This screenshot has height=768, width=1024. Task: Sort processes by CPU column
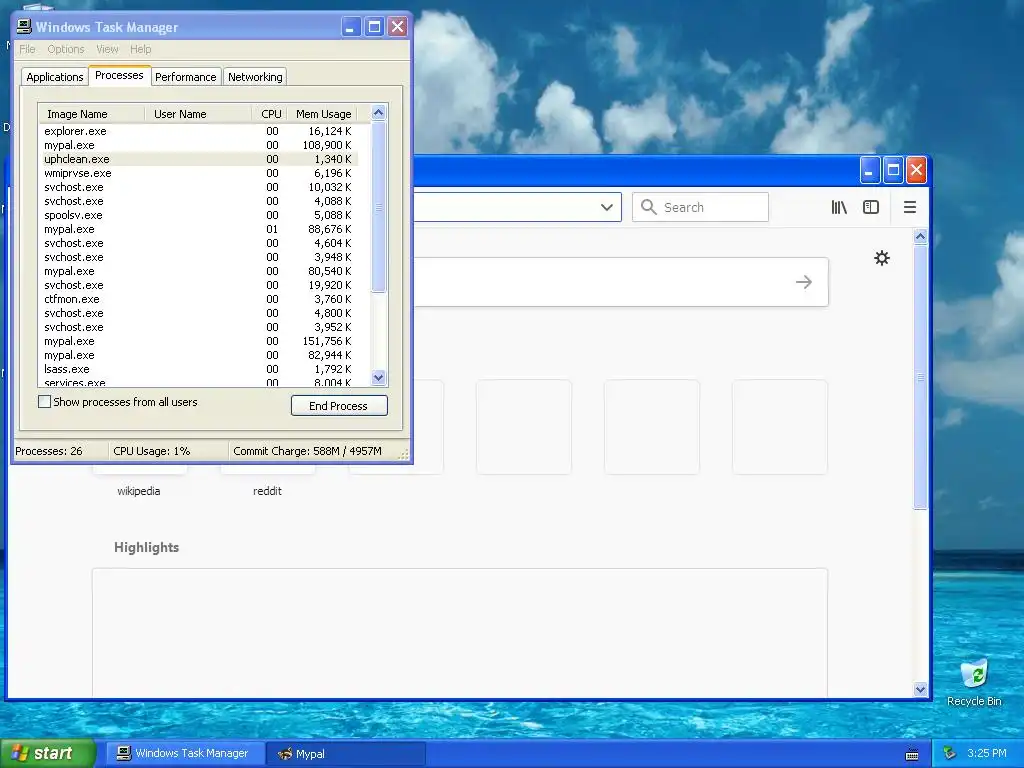(270, 114)
